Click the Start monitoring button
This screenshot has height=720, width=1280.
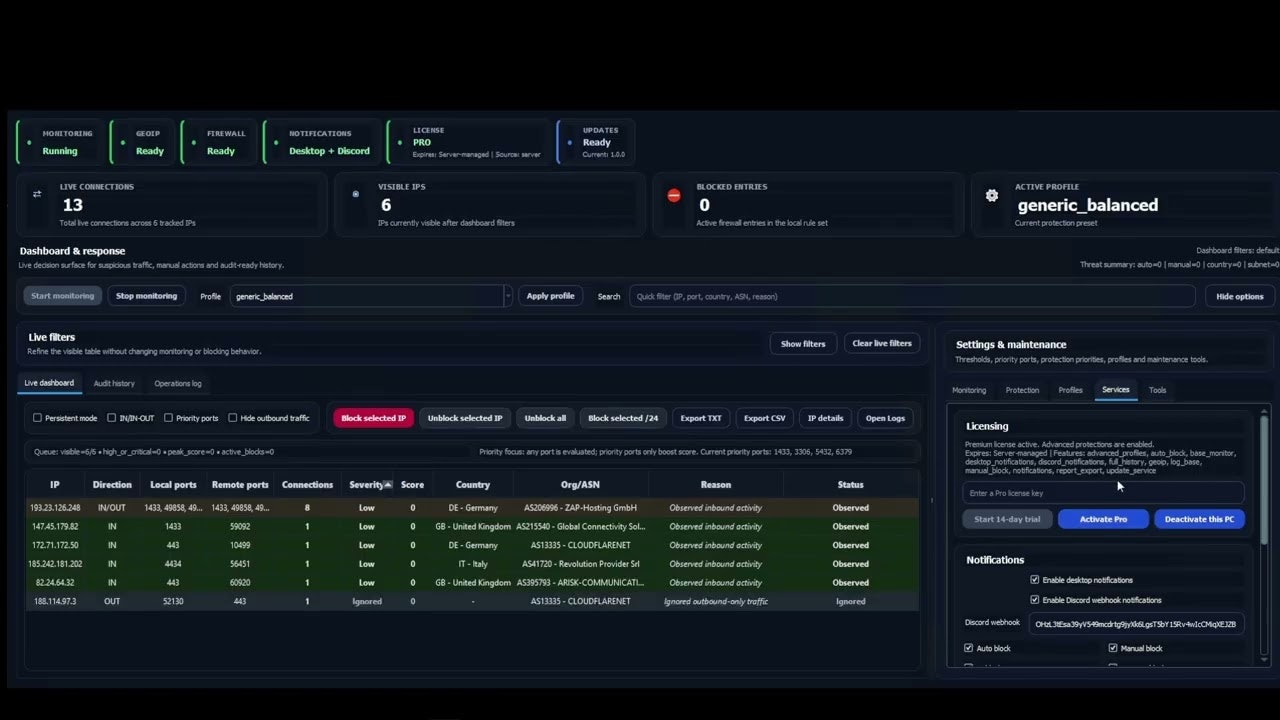[62, 296]
